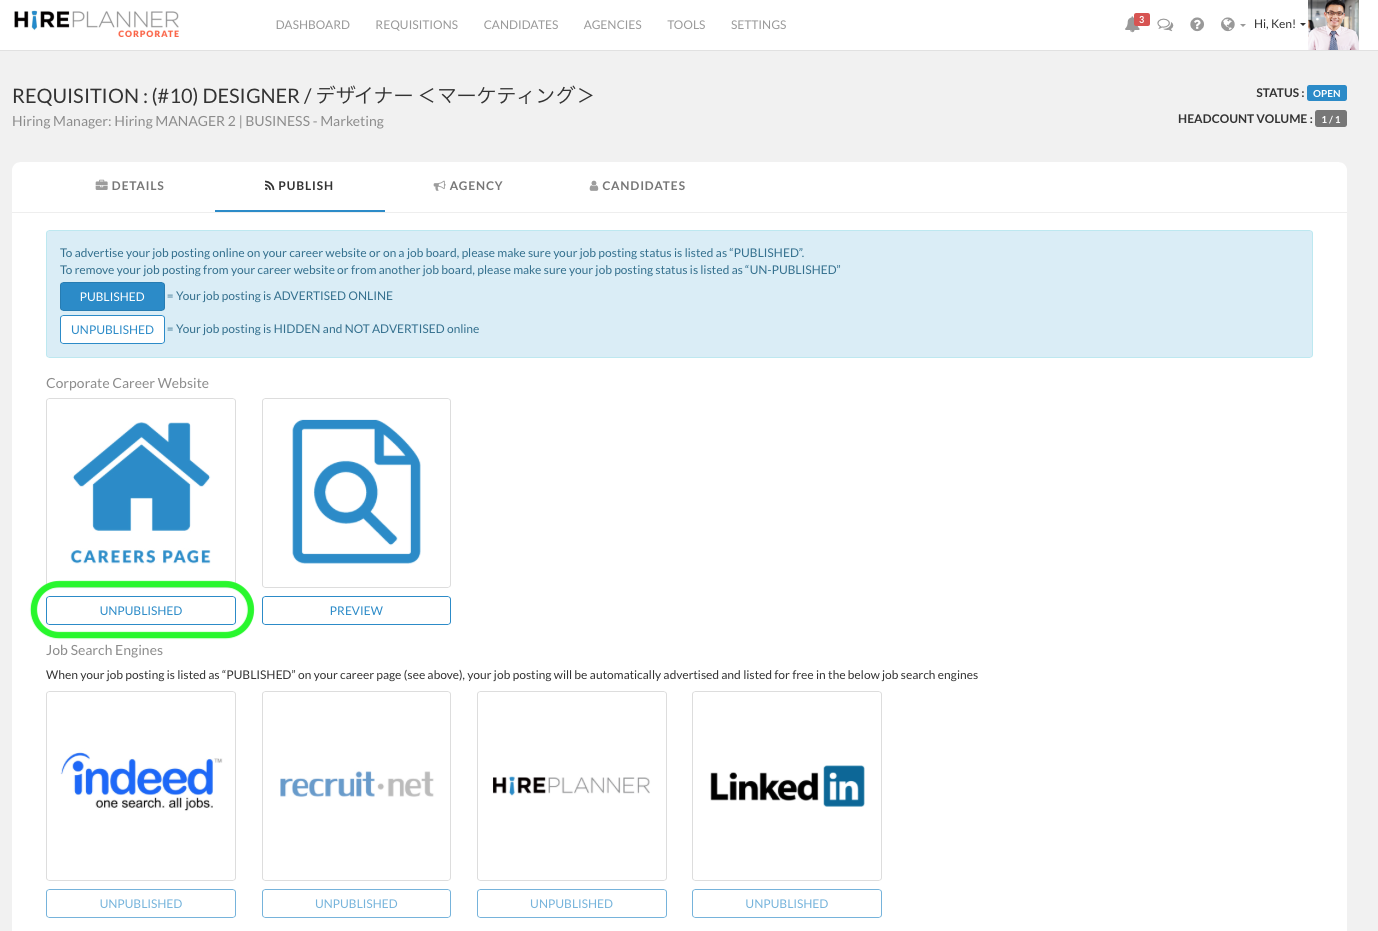Click Ken's profile photo

coord(1332,24)
